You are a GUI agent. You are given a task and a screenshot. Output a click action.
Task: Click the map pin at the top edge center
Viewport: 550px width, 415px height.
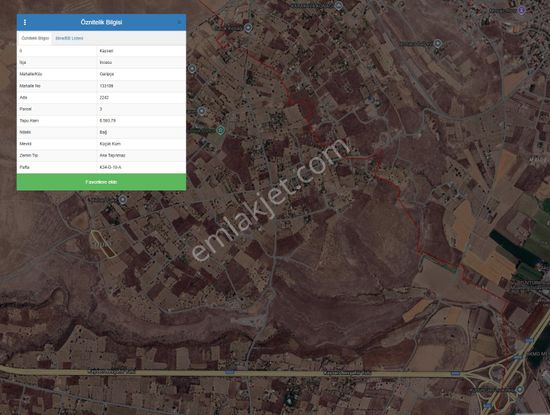coord(338,5)
